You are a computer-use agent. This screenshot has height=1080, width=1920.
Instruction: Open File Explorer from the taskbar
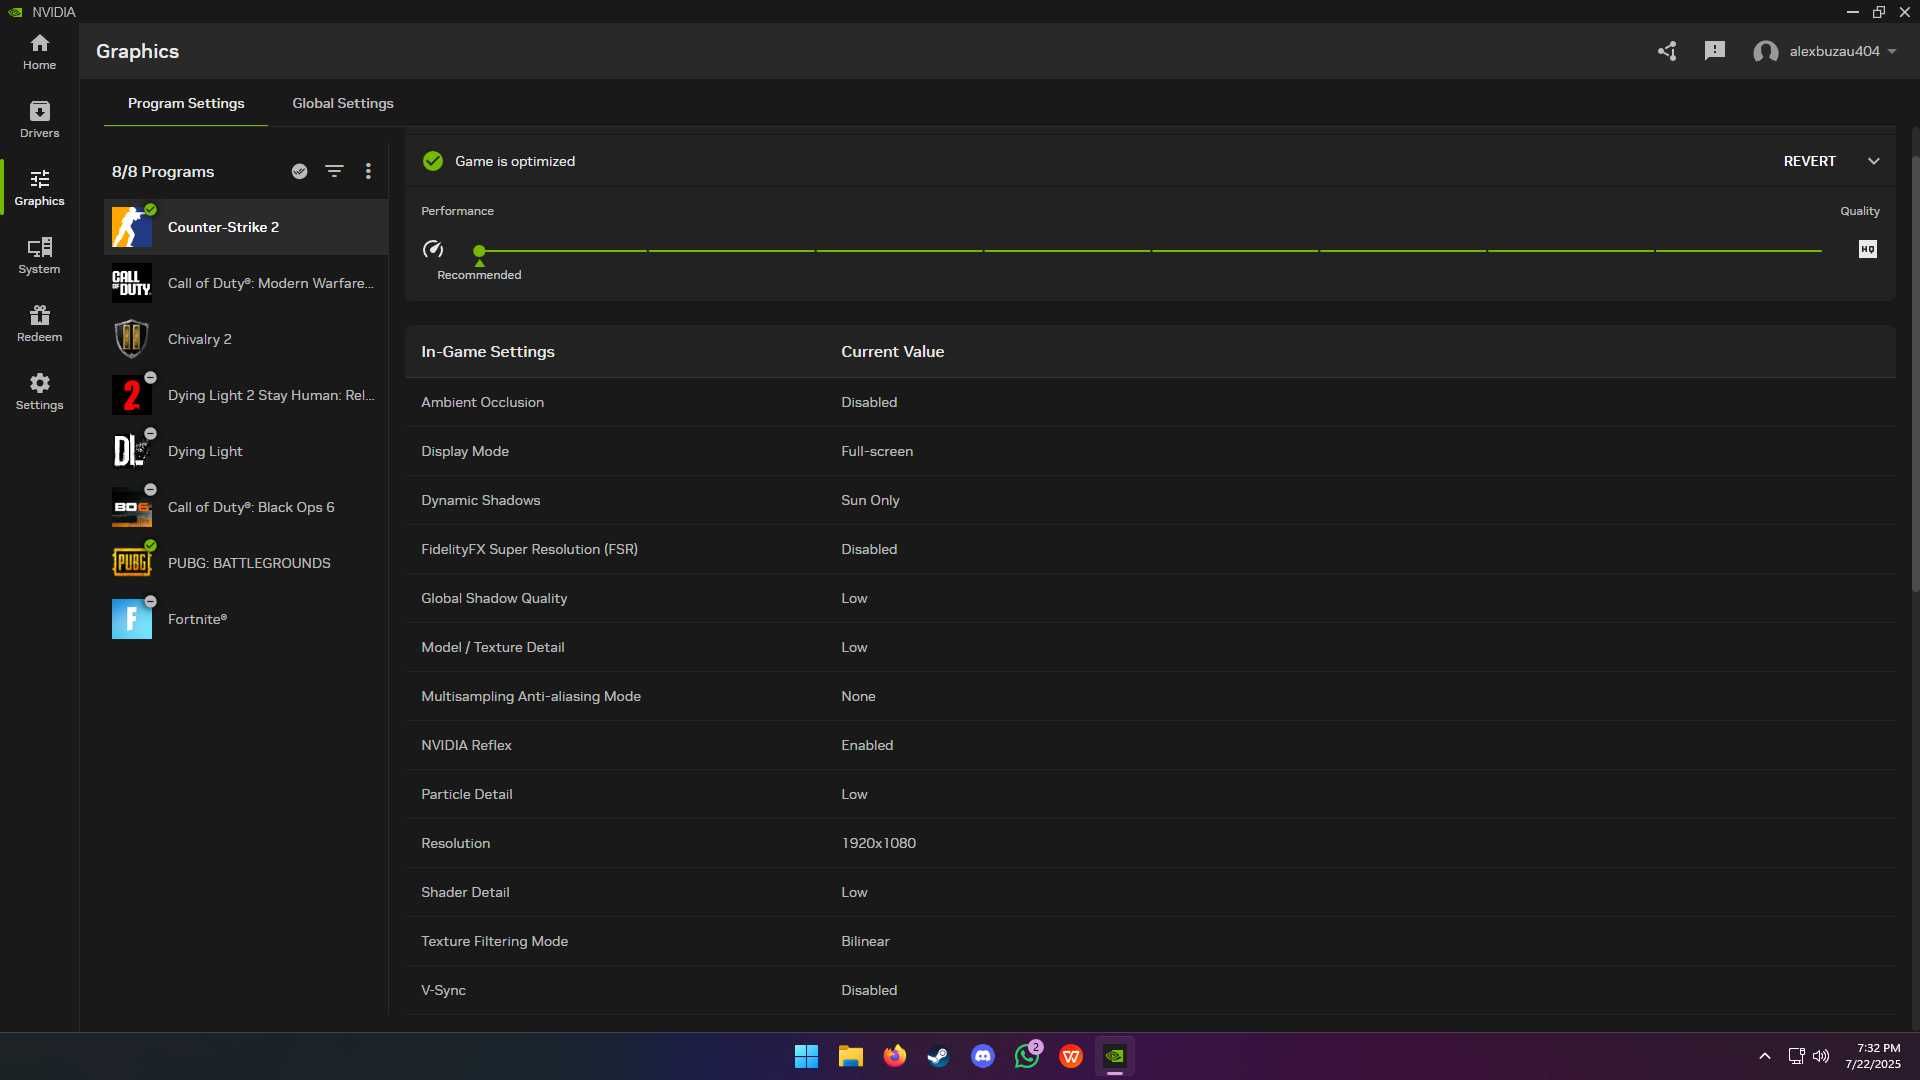851,1056
